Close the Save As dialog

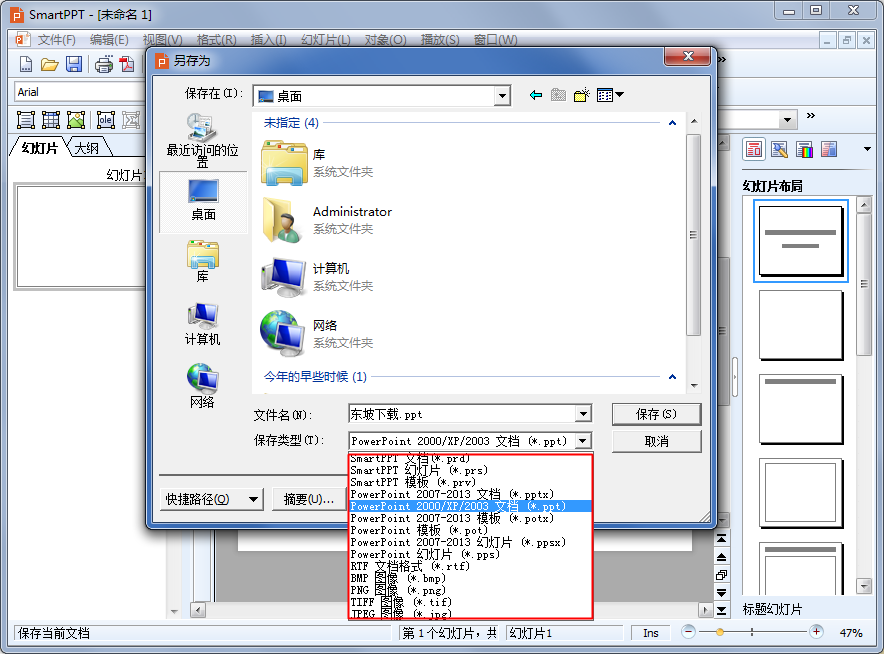(688, 56)
